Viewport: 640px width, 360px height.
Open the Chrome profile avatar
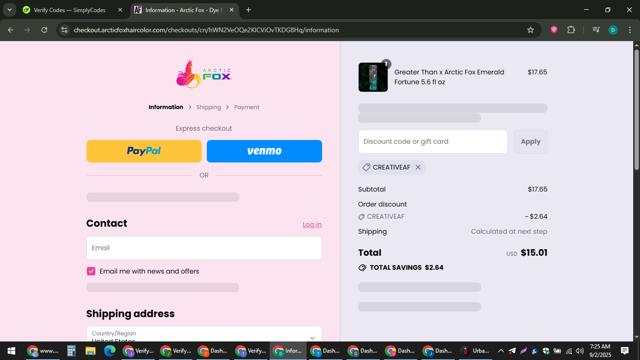point(613,30)
